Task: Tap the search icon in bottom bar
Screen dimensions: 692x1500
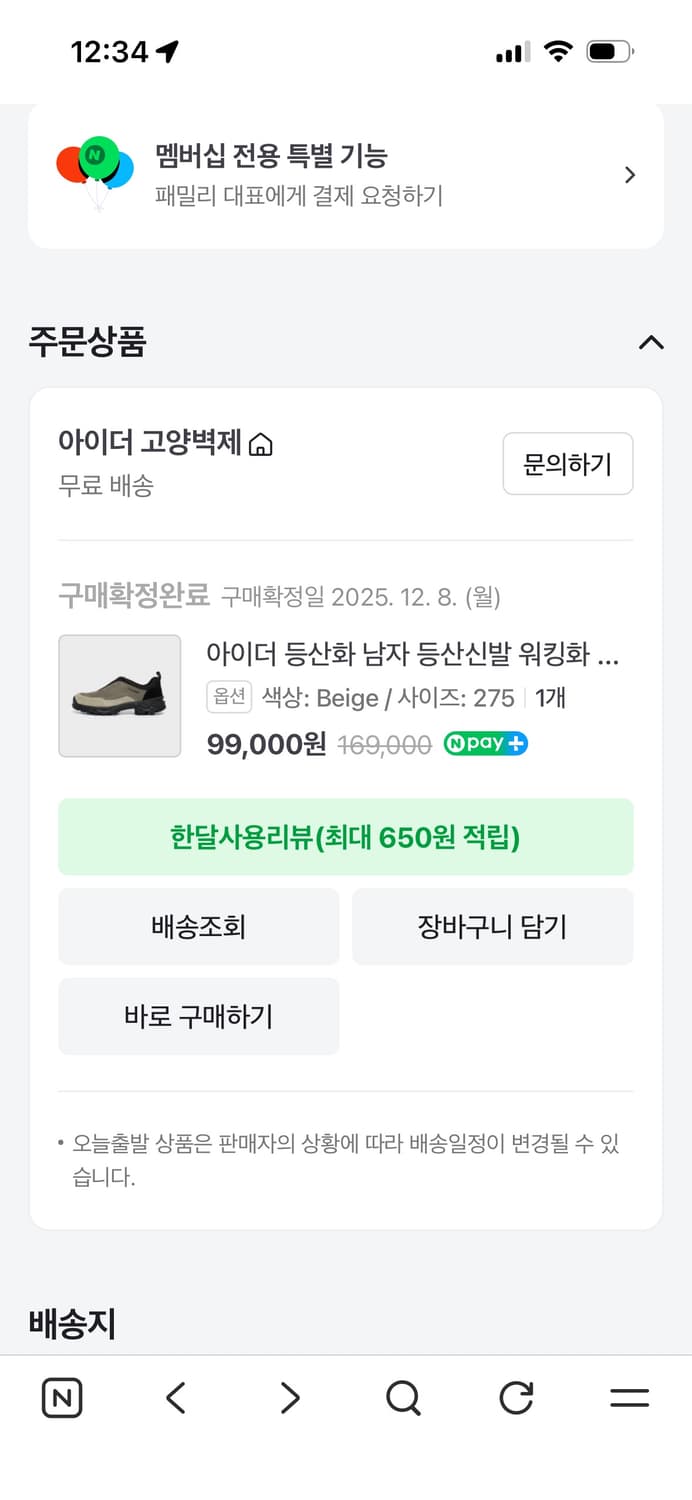Action: click(x=402, y=1399)
